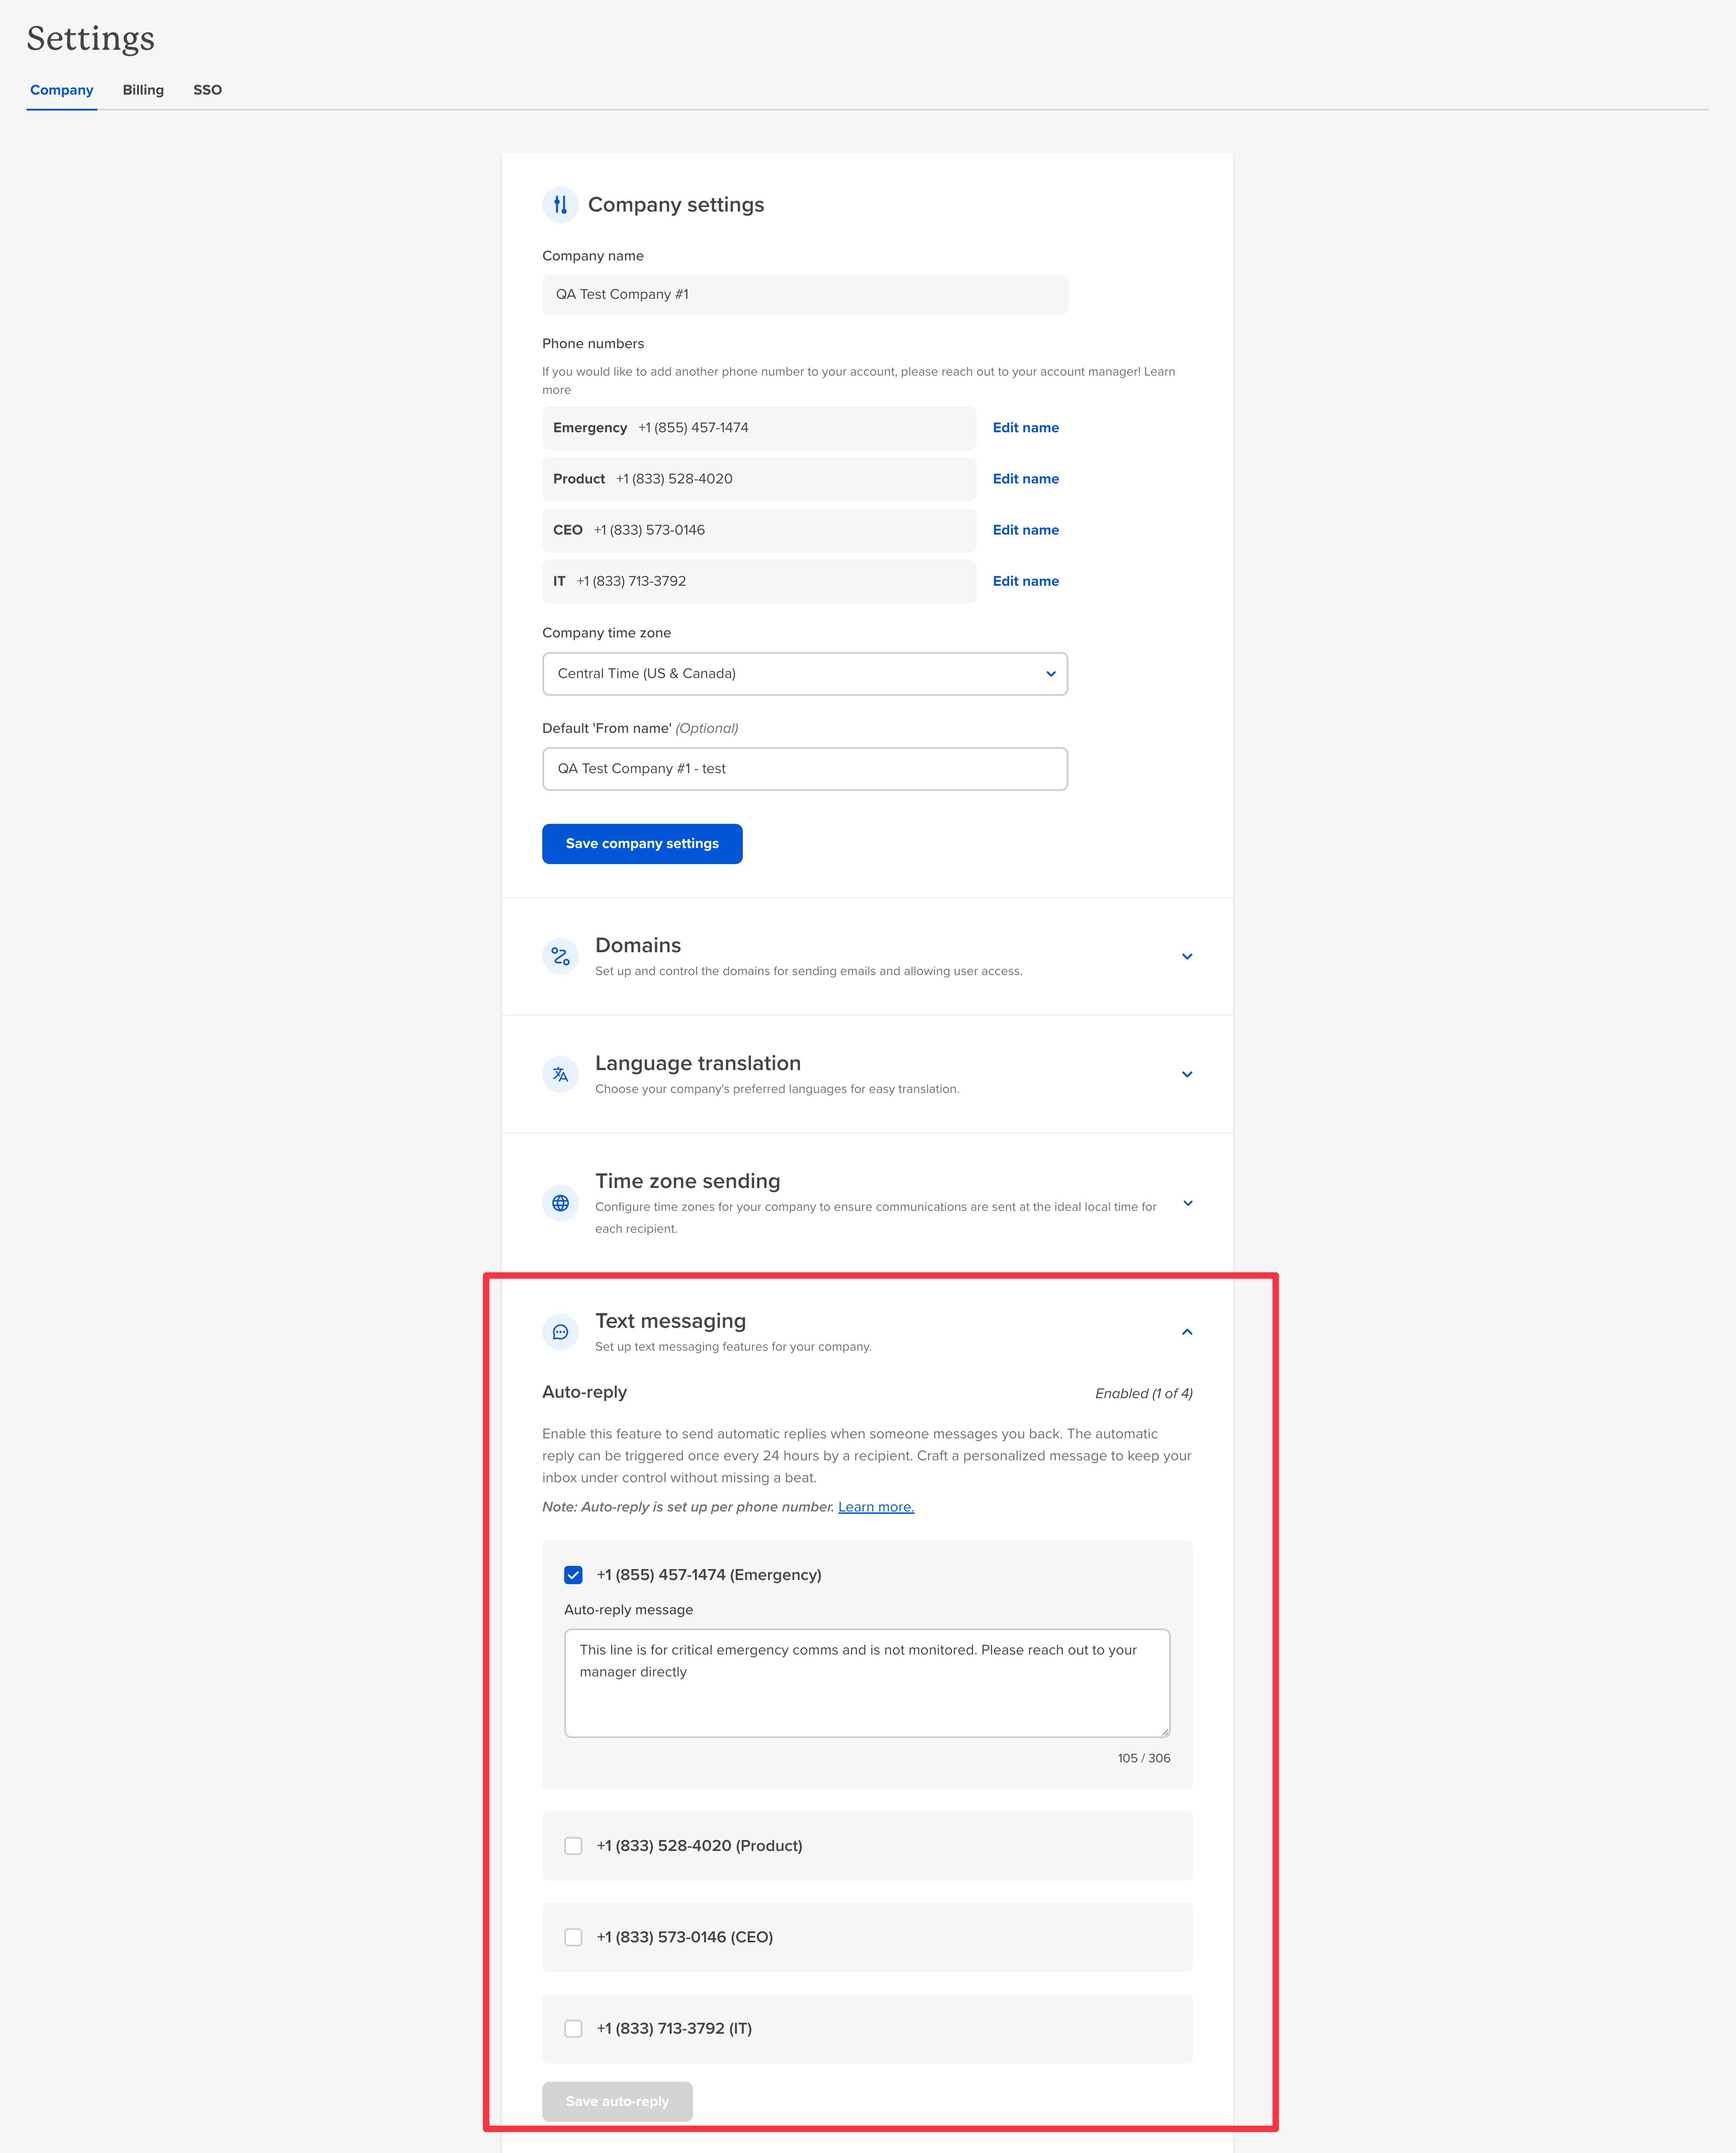Open the SSO tab

208,90
